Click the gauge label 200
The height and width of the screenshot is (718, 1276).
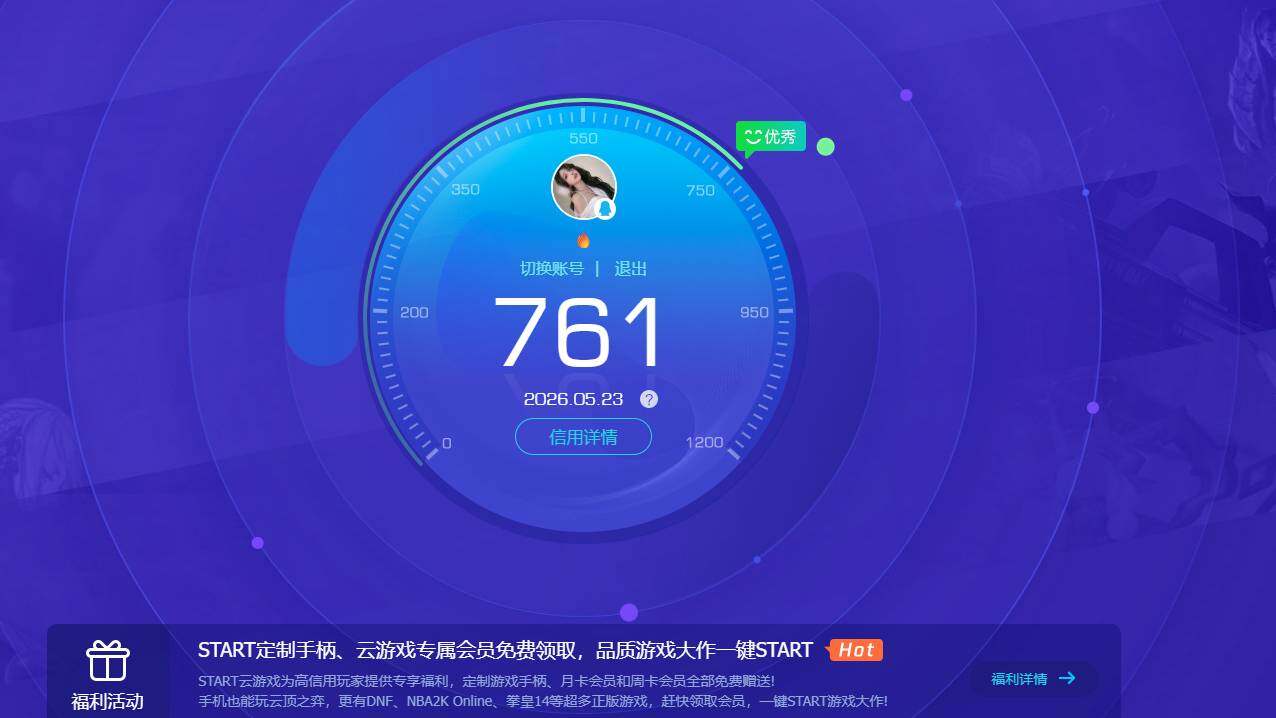point(414,312)
